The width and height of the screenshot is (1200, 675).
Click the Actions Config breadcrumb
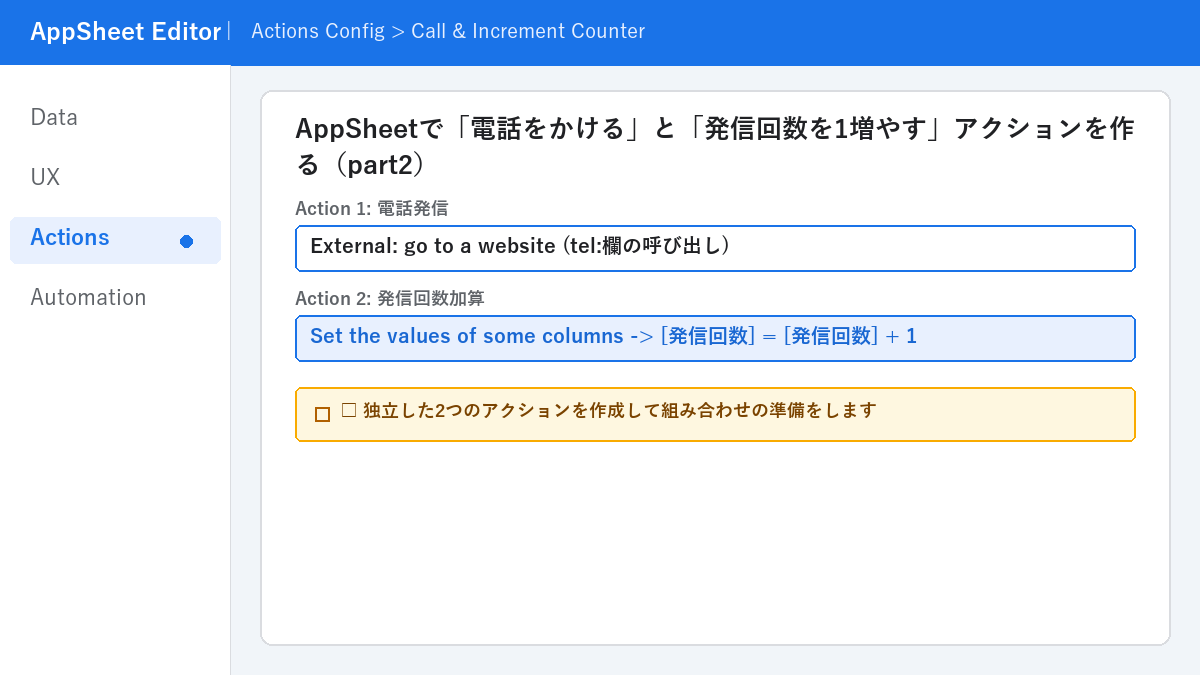pyautogui.click(x=448, y=31)
